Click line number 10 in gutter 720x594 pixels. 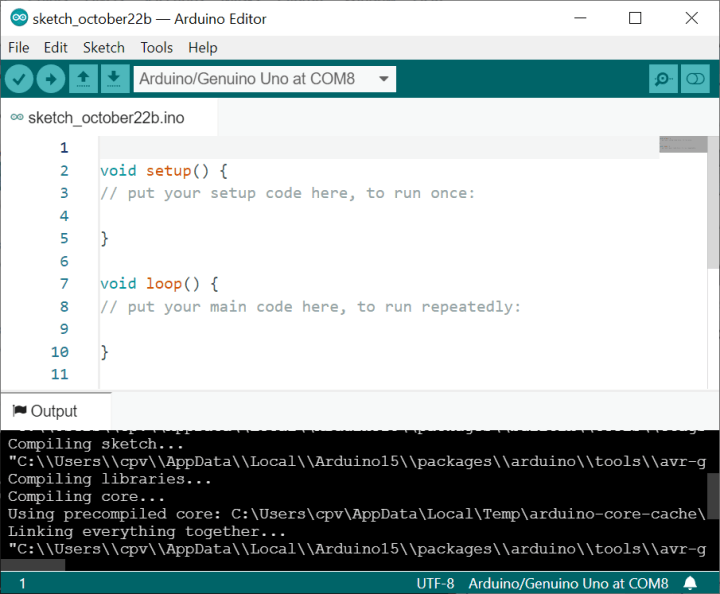(60, 352)
